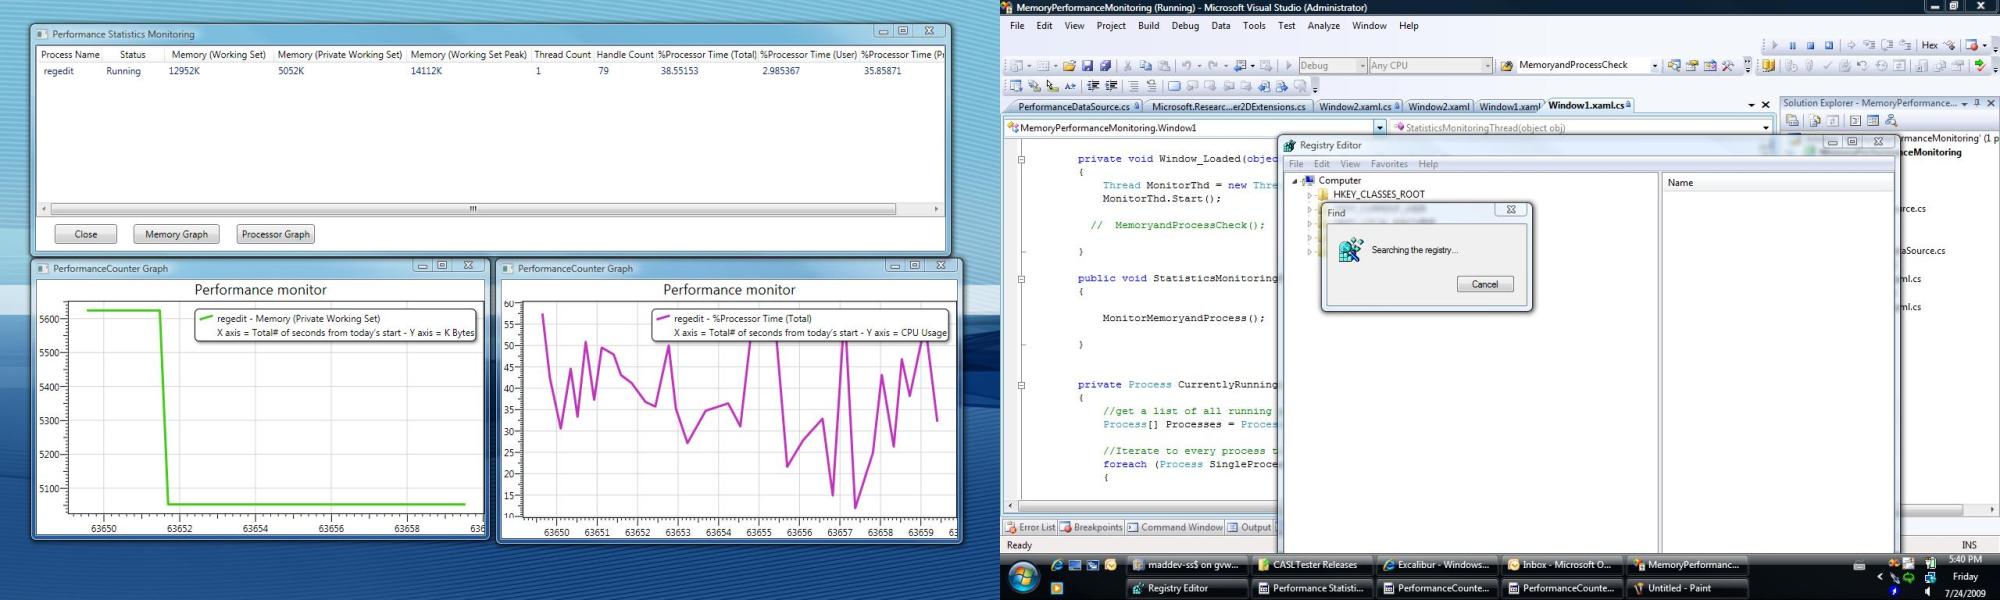Click the Processor Graph button

pos(276,234)
